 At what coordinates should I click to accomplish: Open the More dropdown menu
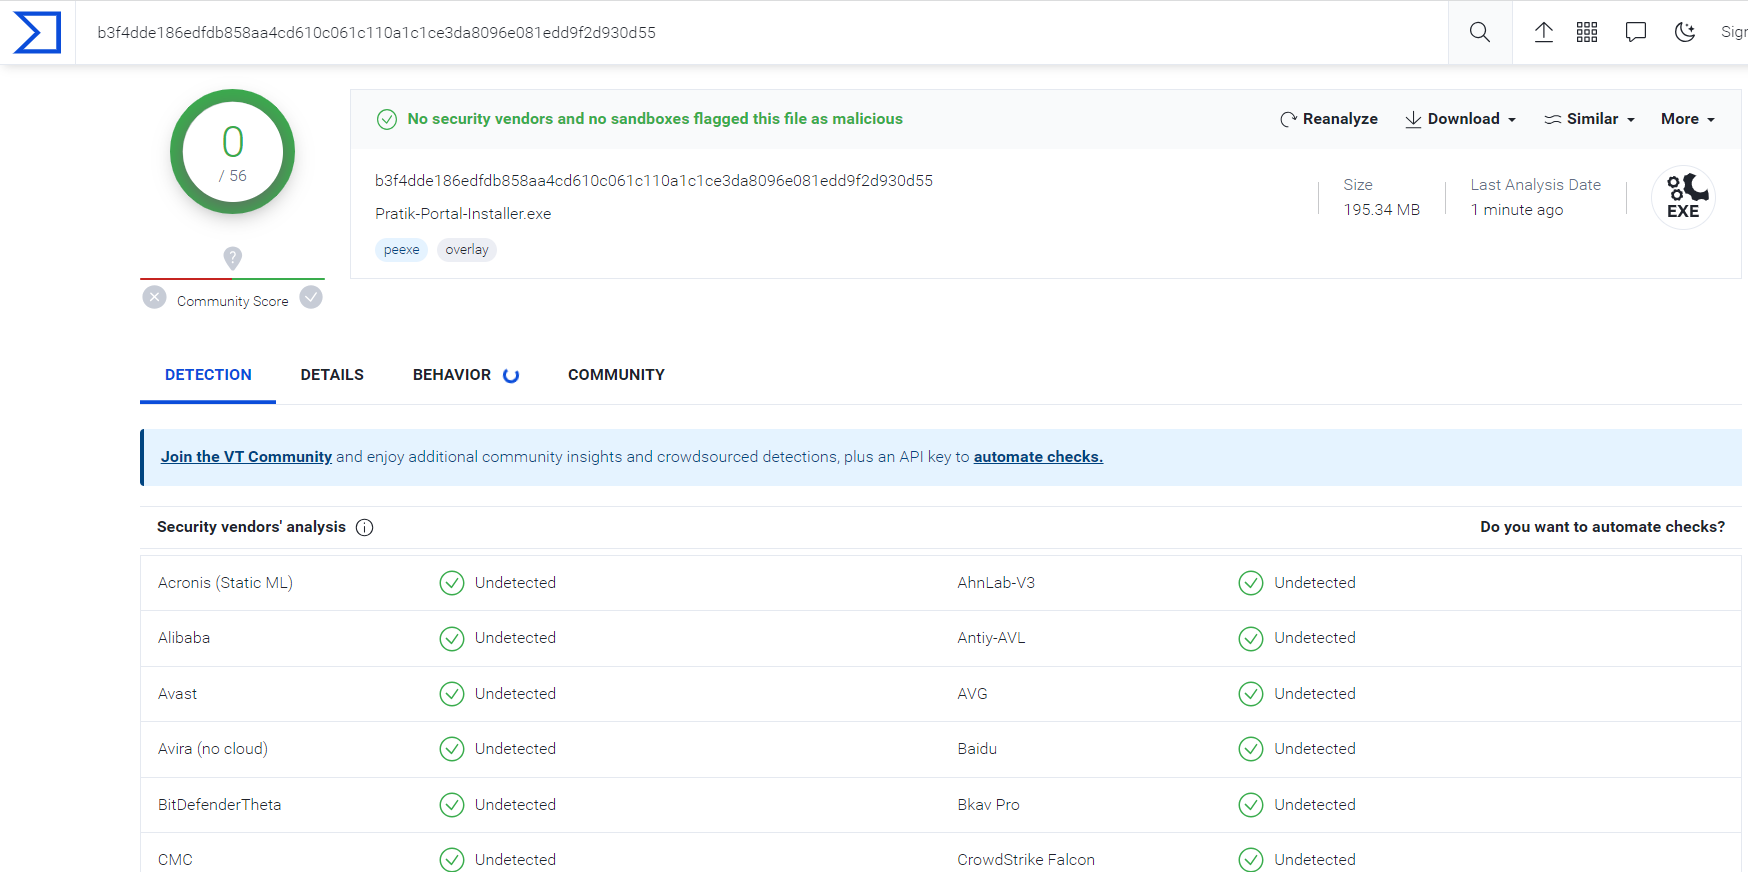(1687, 119)
